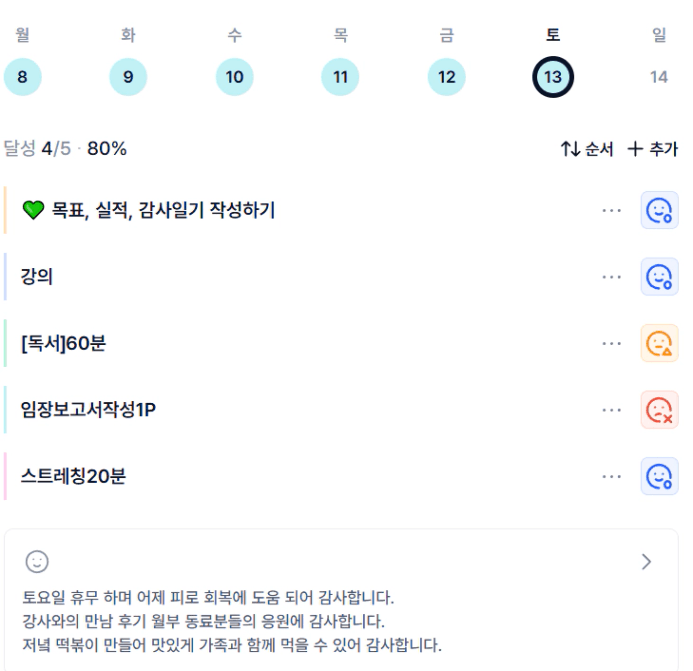The height and width of the screenshot is (671, 693).
Task: Open the three-dot menu for 임장보고서작성1P
Action: (612, 410)
